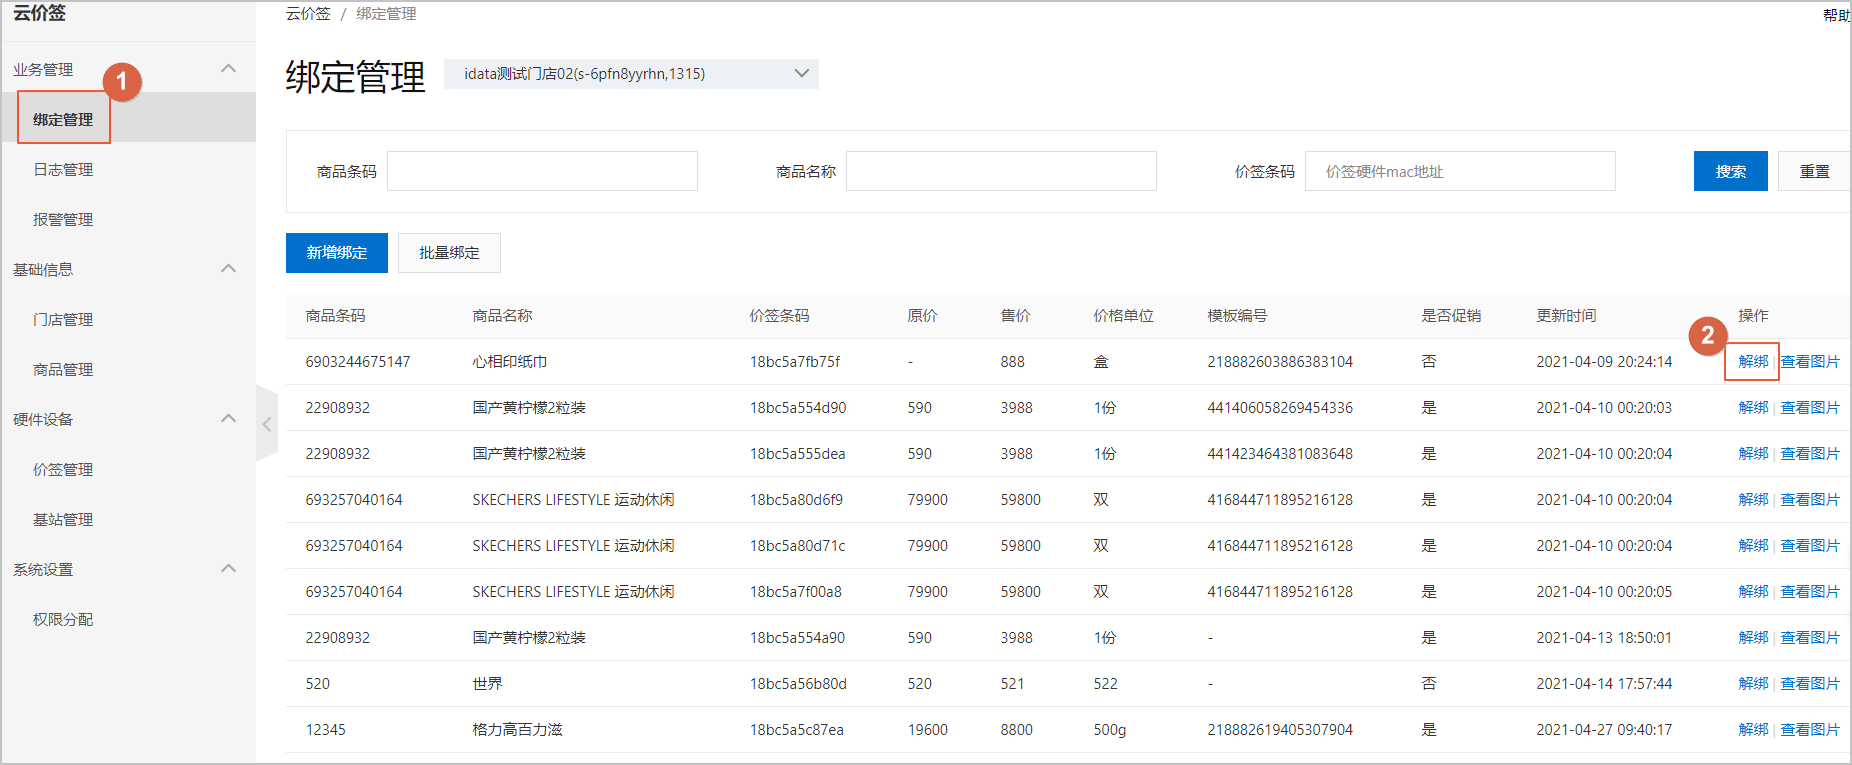Collapse the 系统设置 section chevron

(x=228, y=569)
